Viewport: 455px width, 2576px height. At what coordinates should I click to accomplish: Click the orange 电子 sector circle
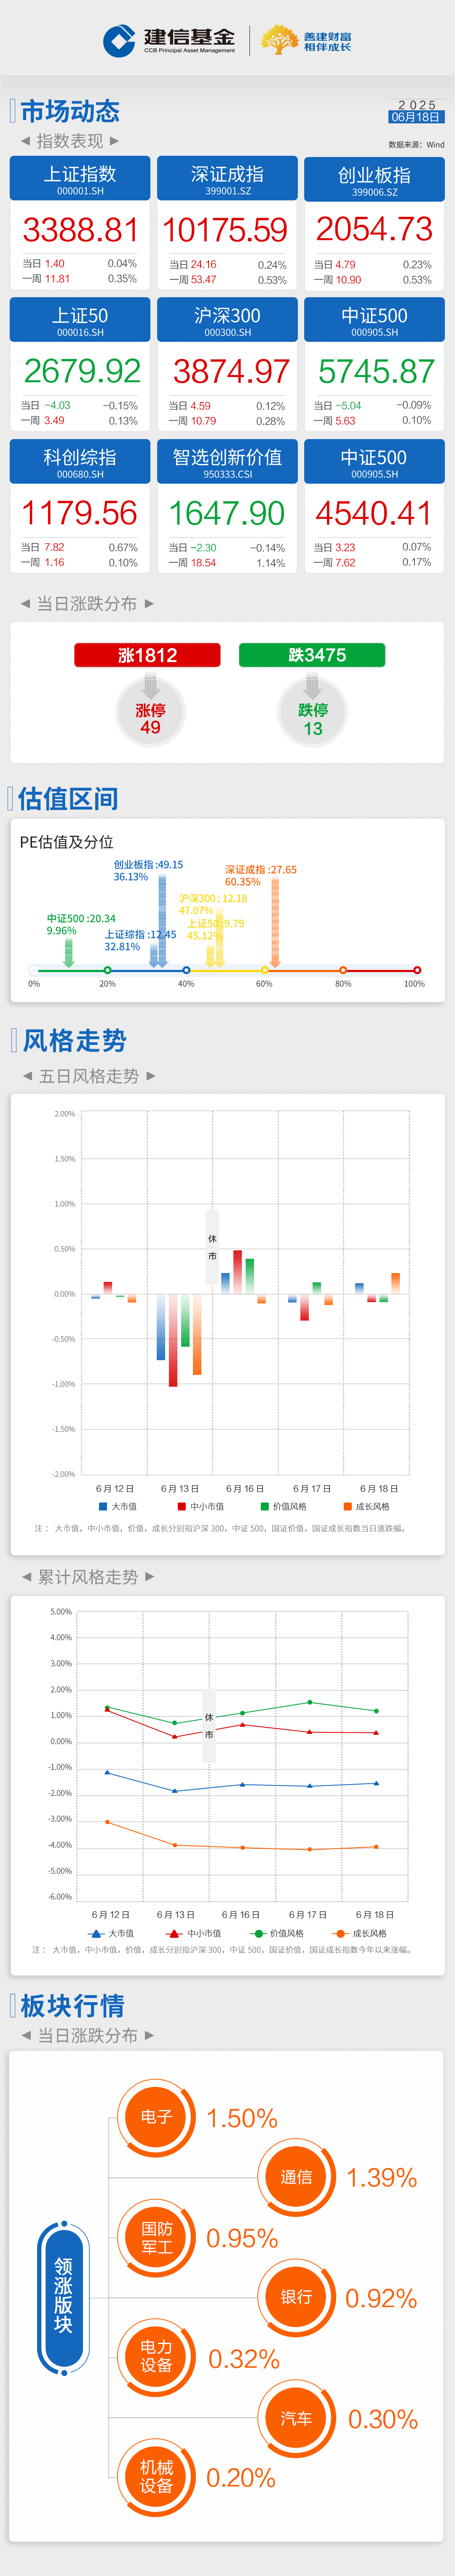[x=156, y=2117]
